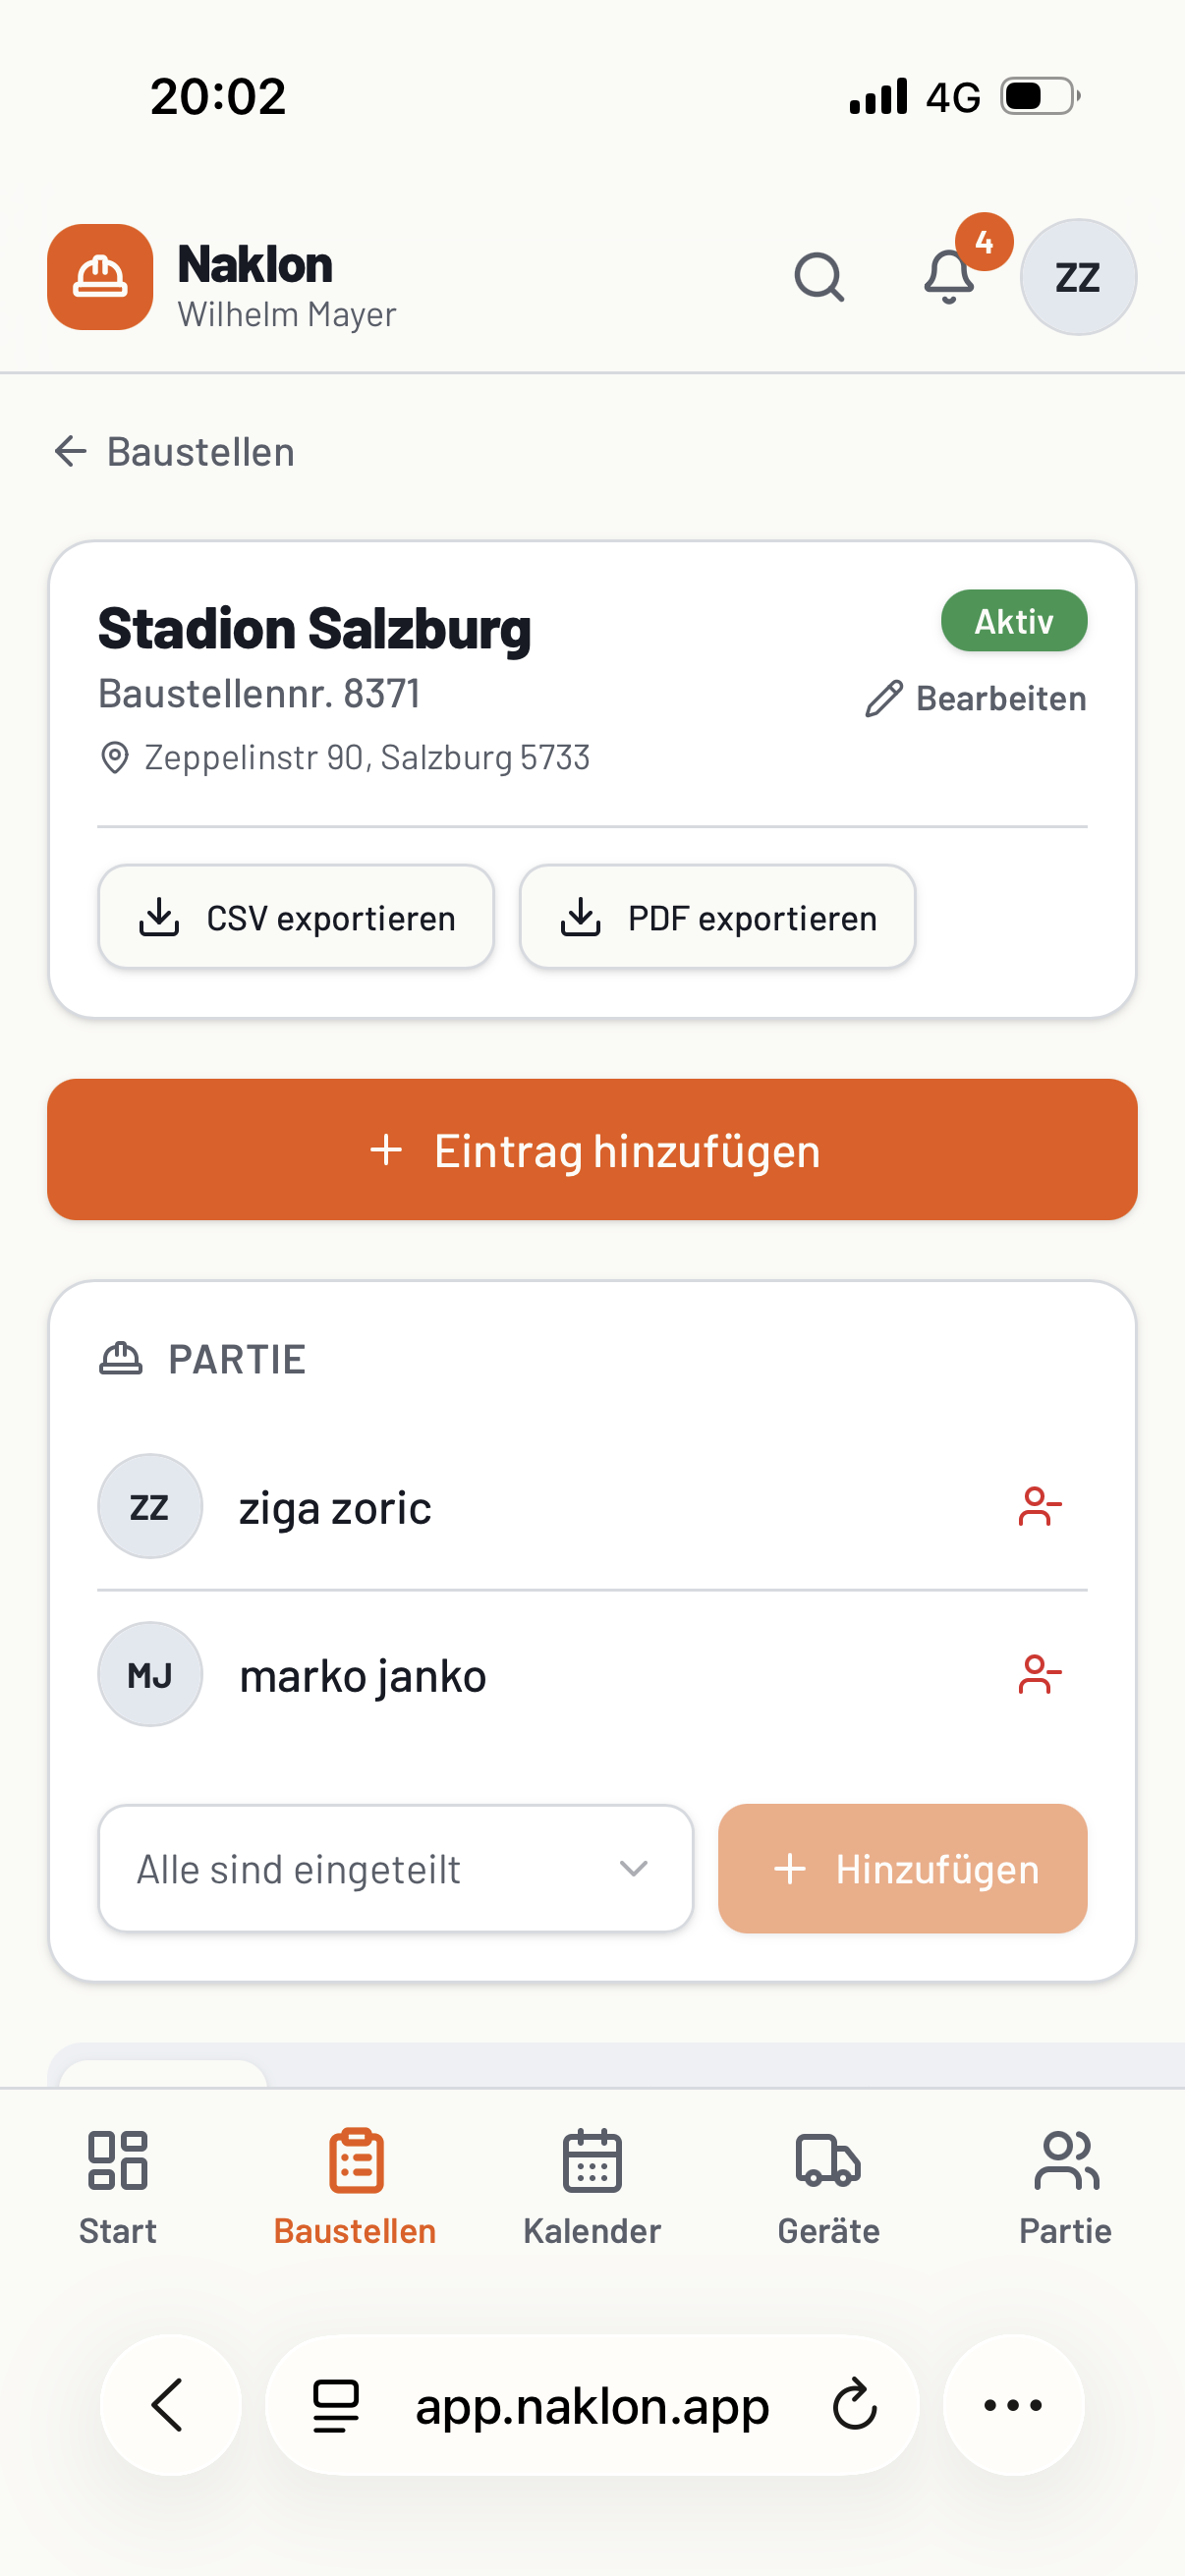Return to Baustellen list via back link
The image size is (1185, 2576).
coord(174,452)
